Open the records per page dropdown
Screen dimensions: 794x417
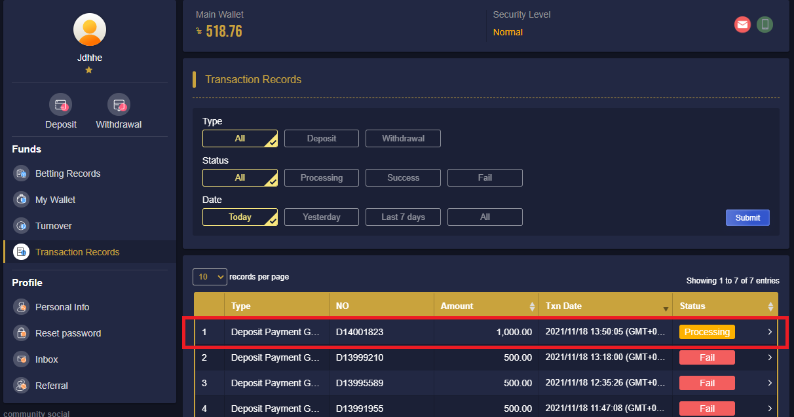[210, 277]
